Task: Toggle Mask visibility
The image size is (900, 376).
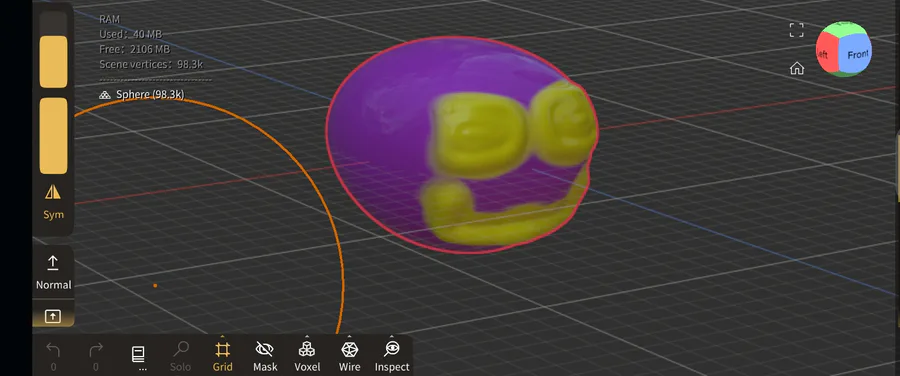Action: pos(265,355)
